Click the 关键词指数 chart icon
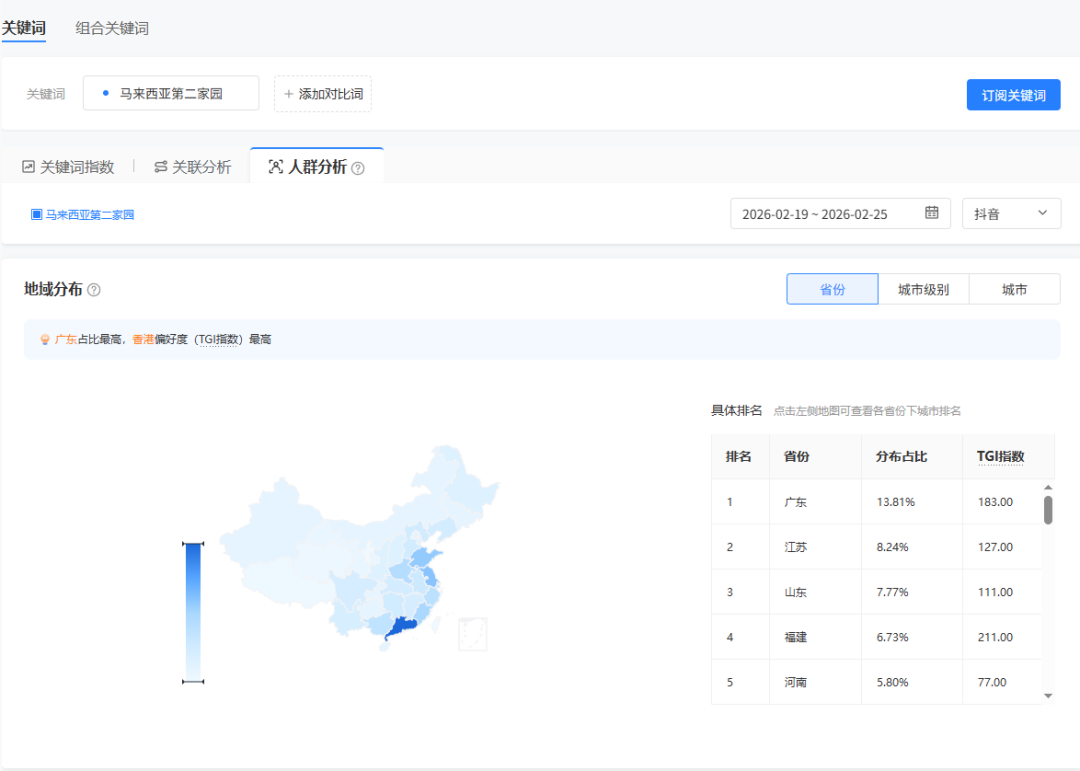Viewport: 1080px width, 771px height. [28, 167]
